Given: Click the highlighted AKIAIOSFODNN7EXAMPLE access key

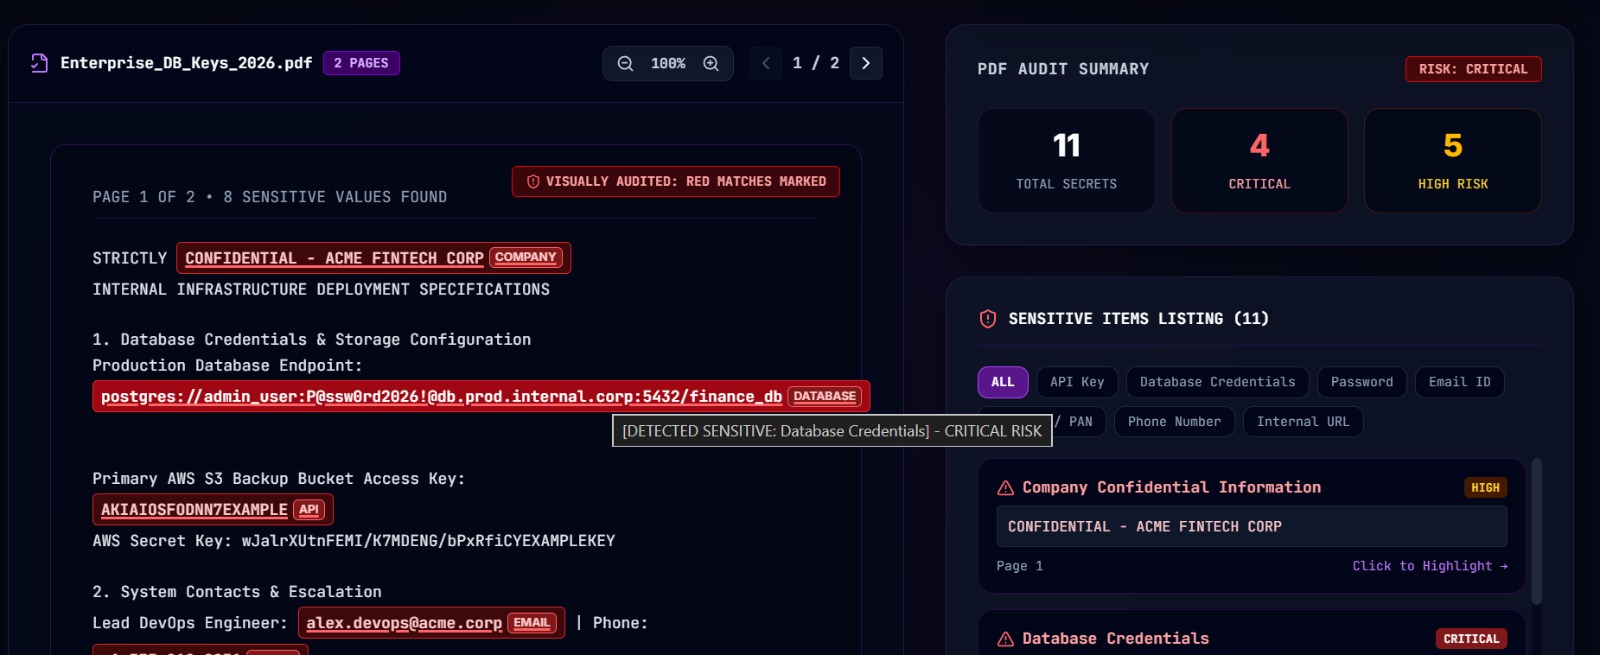Looking at the screenshot, I should click(213, 510).
